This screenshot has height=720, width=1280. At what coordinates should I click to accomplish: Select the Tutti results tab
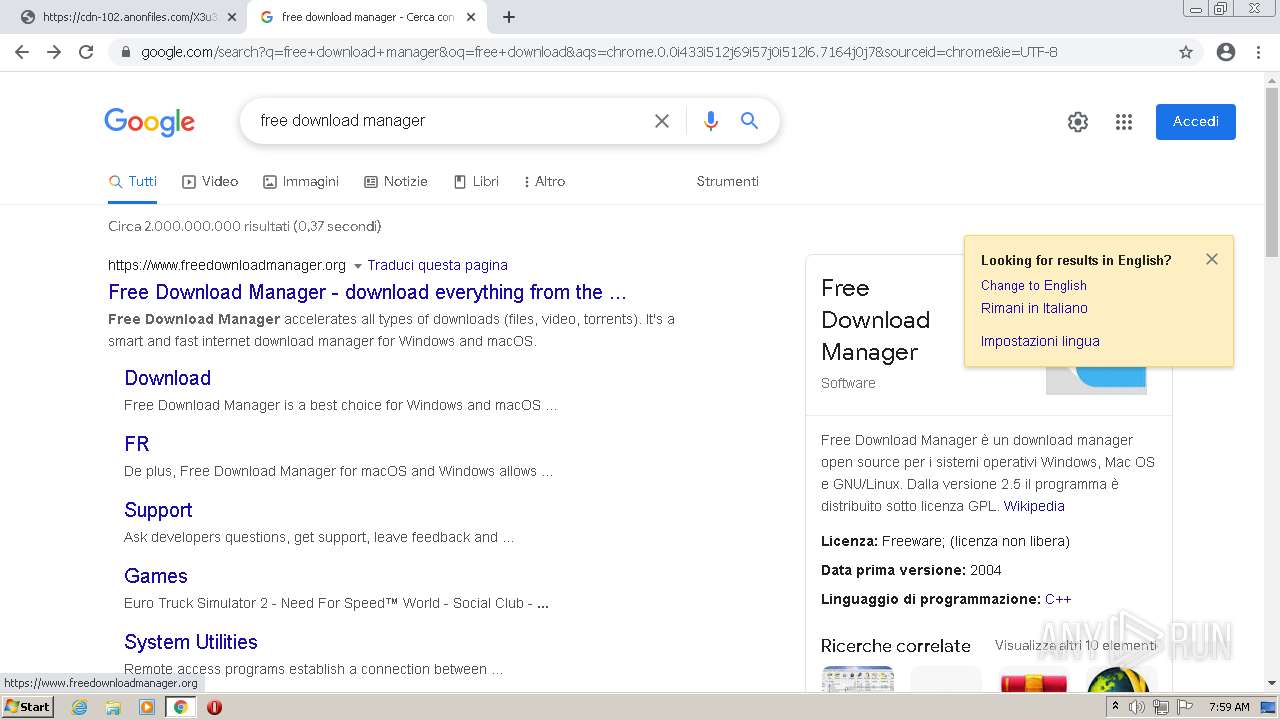[133, 181]
